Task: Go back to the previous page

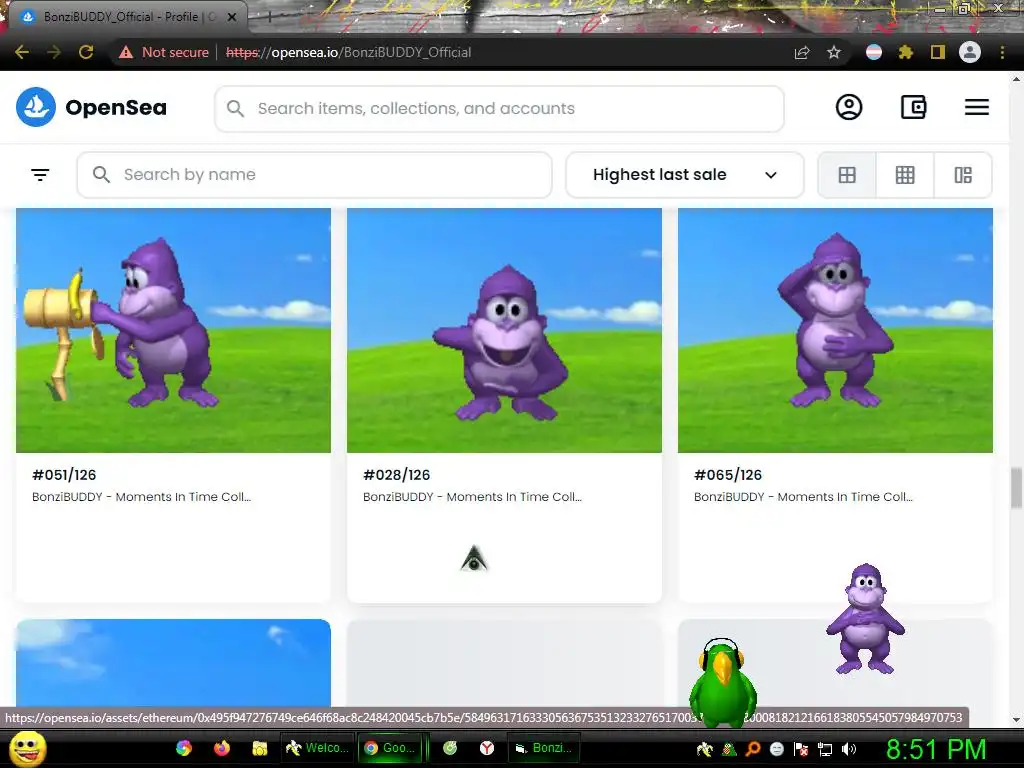Action: (22, 52)
